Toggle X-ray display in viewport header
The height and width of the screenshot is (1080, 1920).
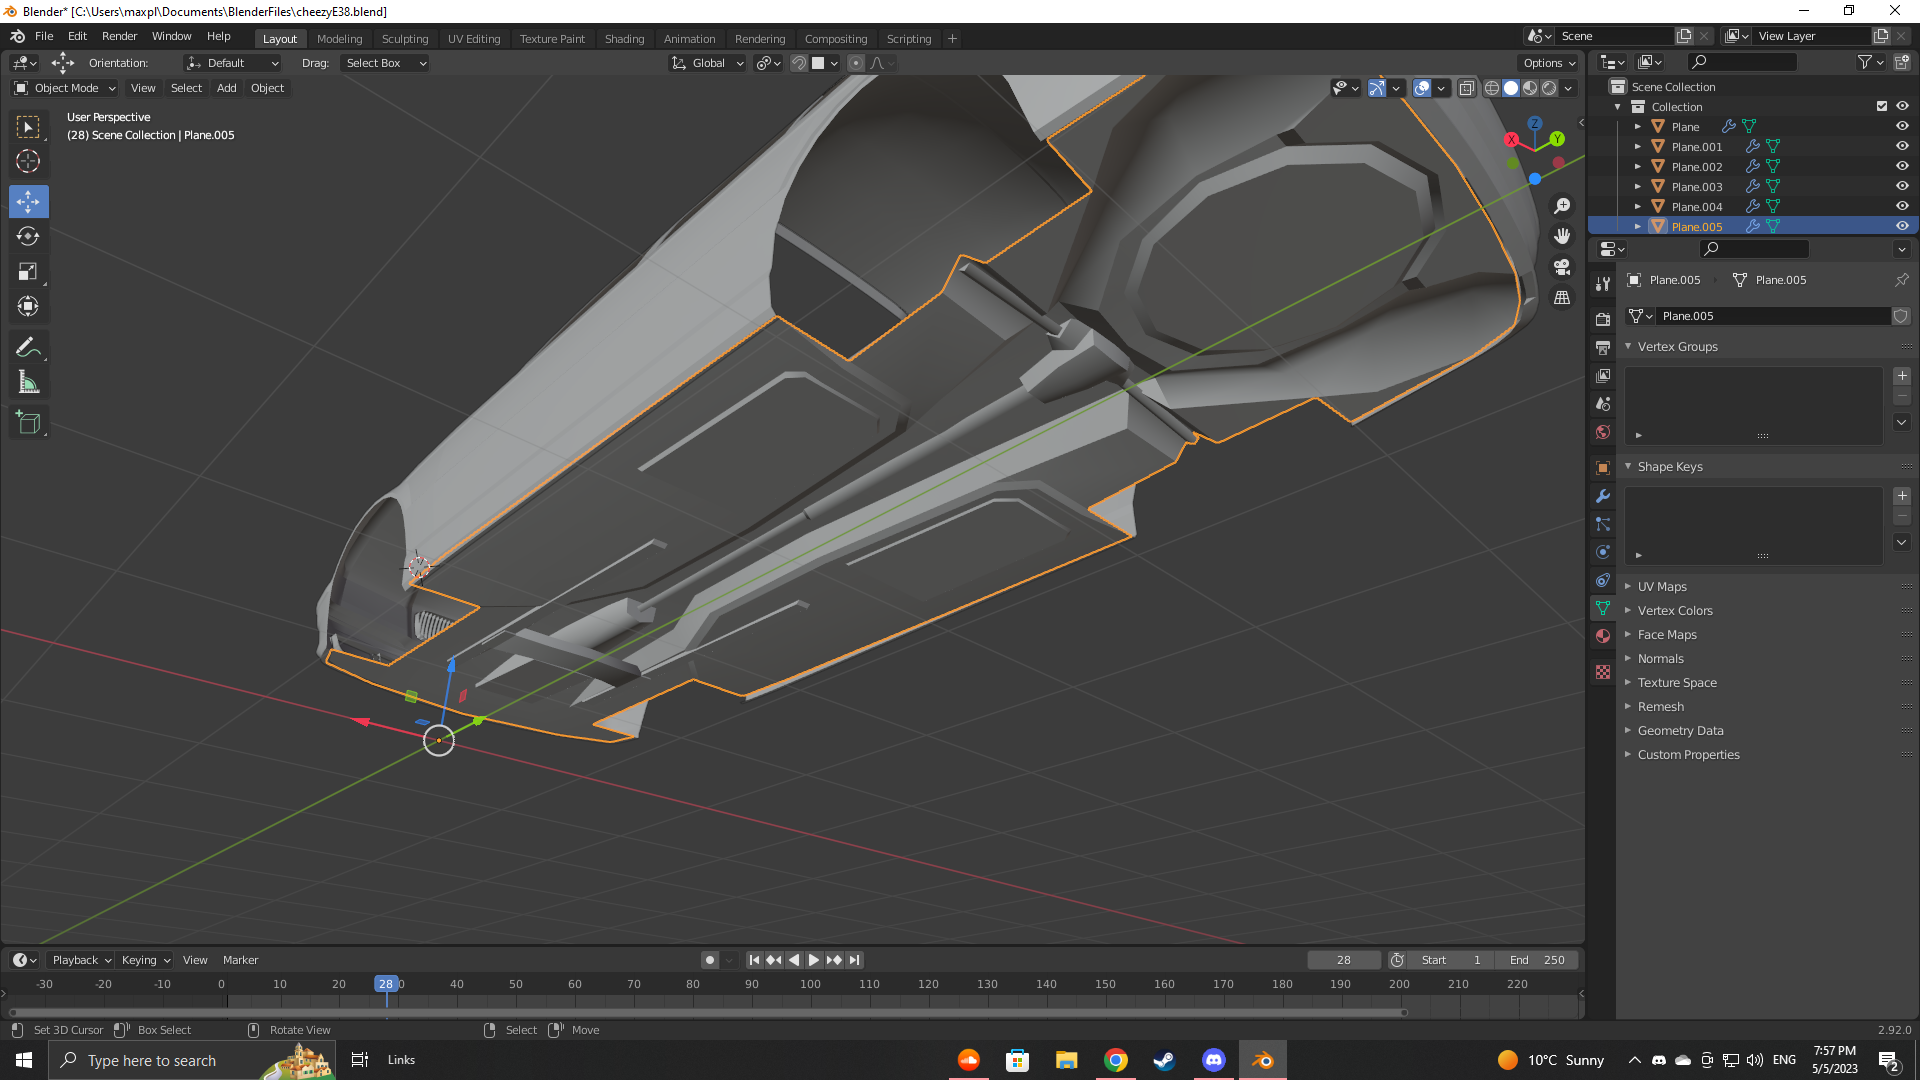pyautogui.click(x=1466, y=88)
